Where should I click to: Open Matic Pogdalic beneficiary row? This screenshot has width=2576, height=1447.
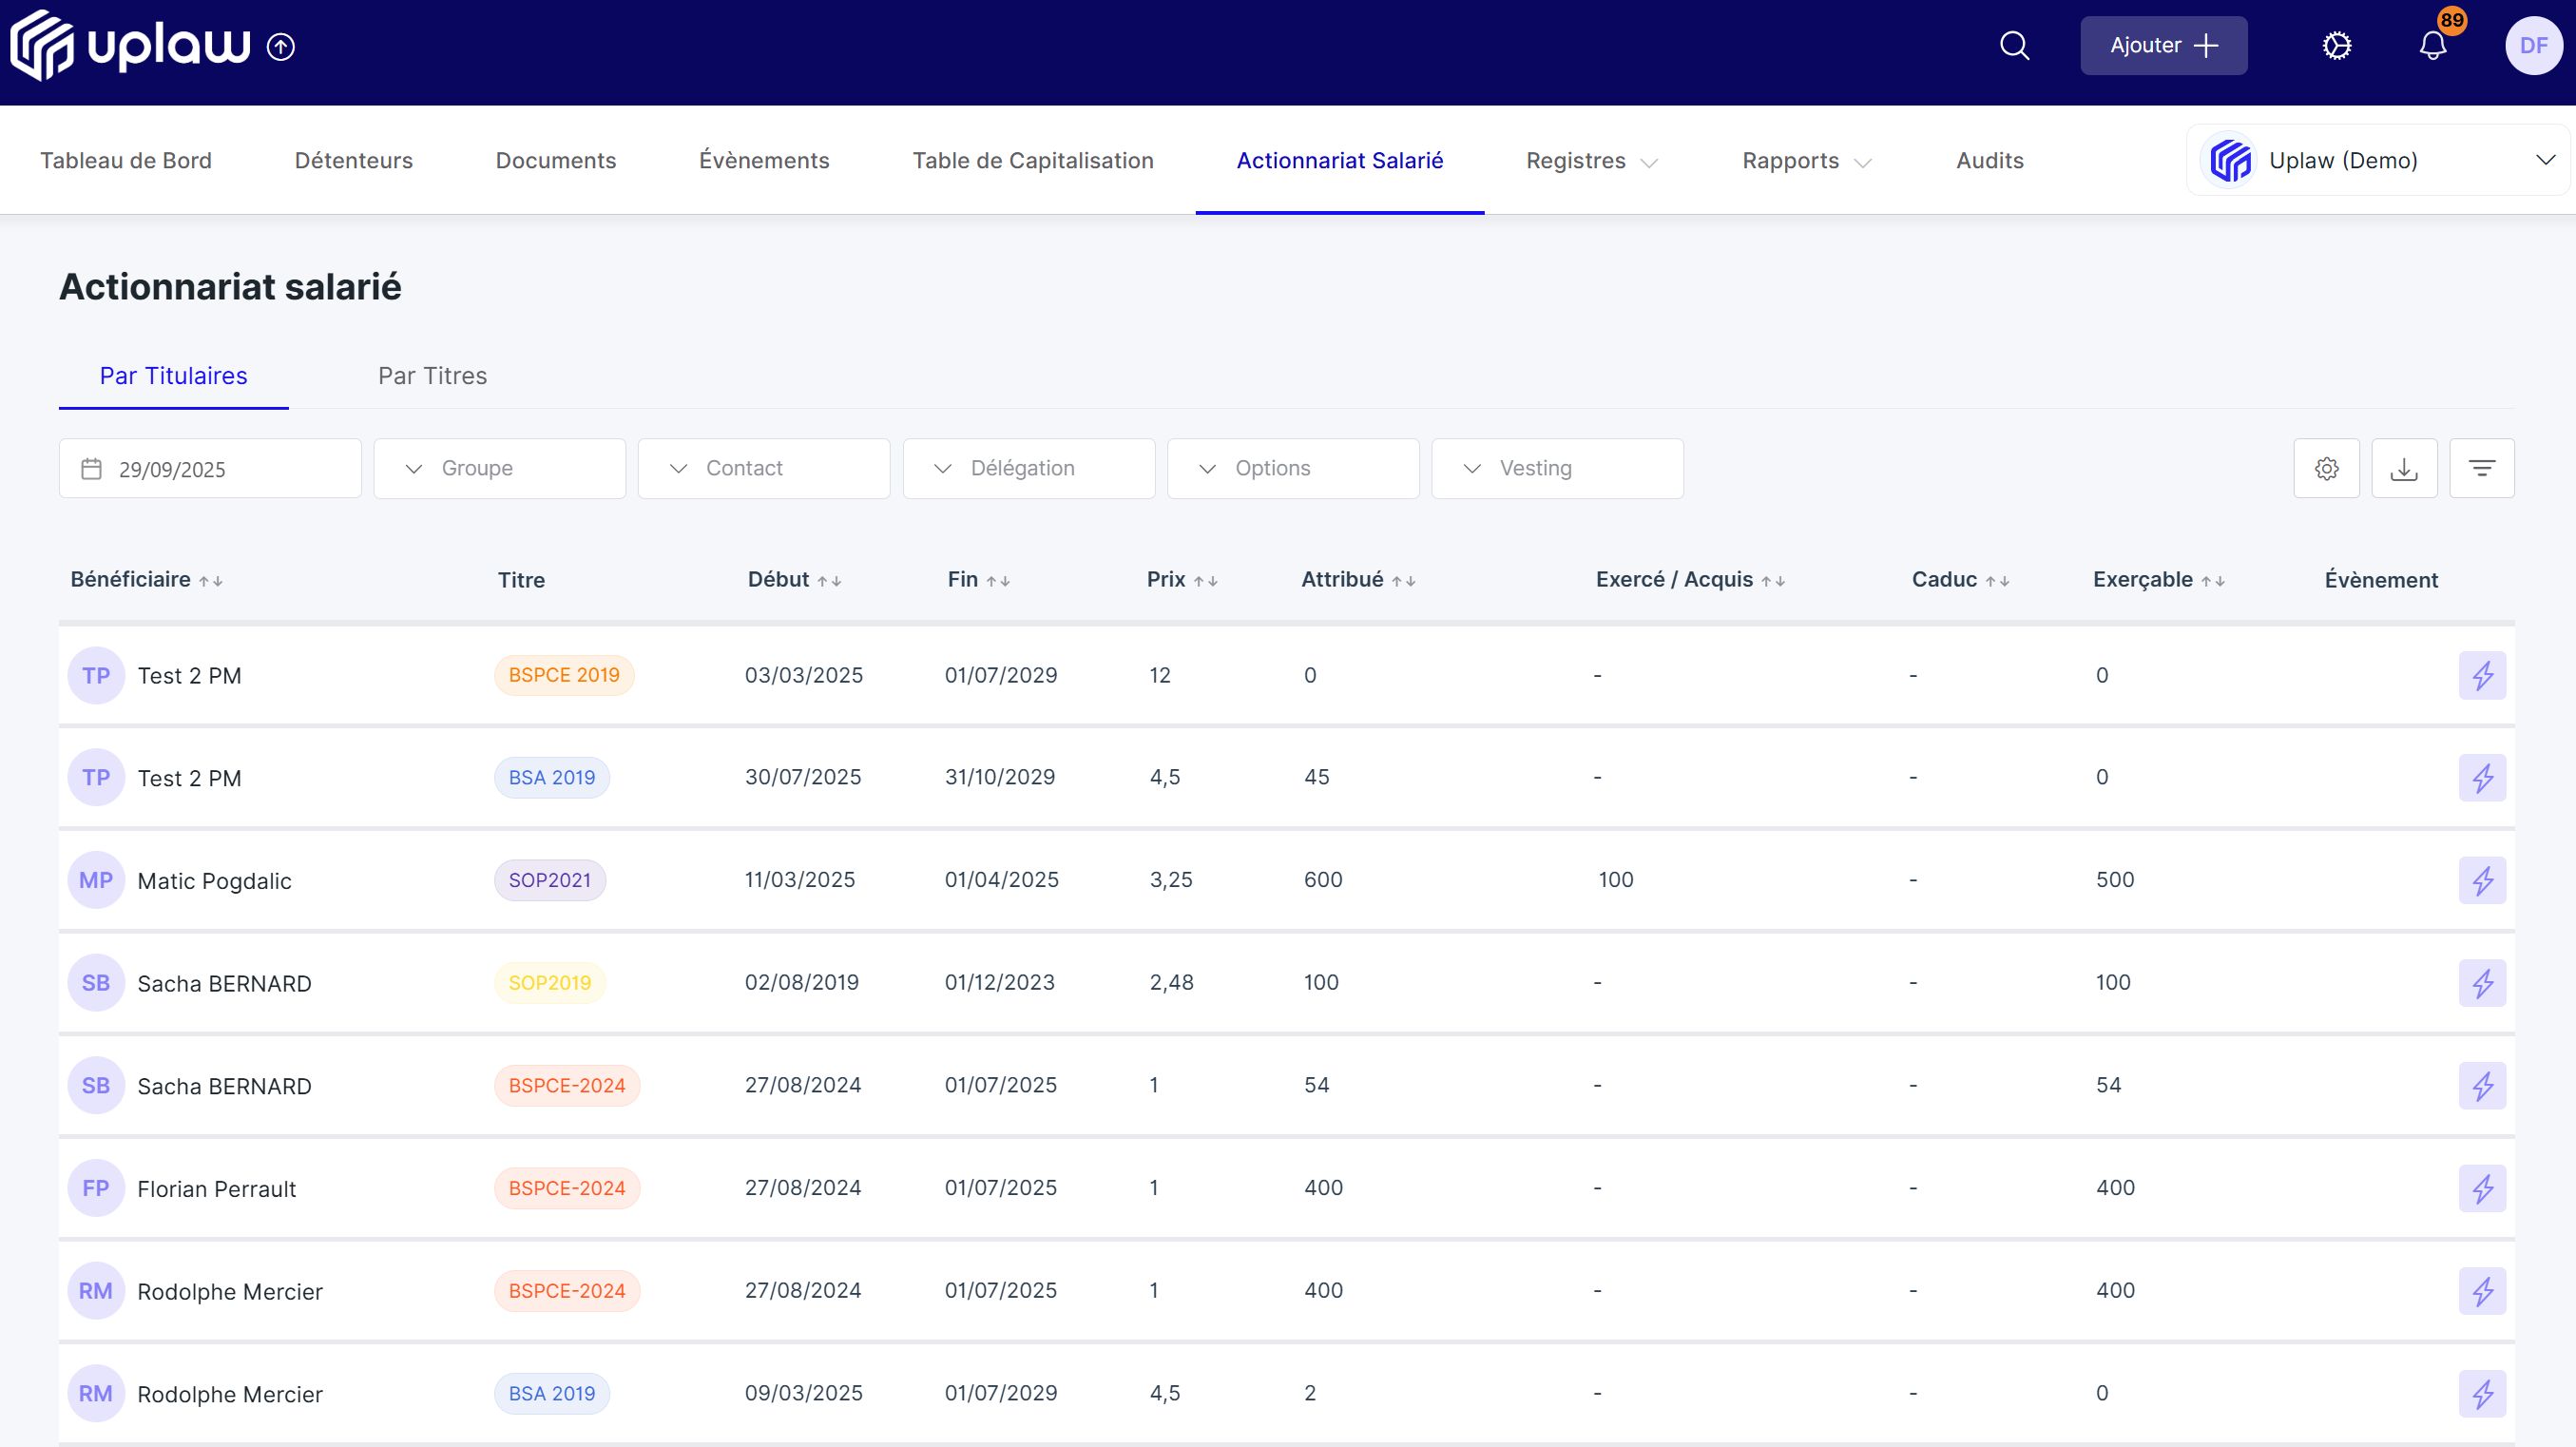pos(1287,880)
